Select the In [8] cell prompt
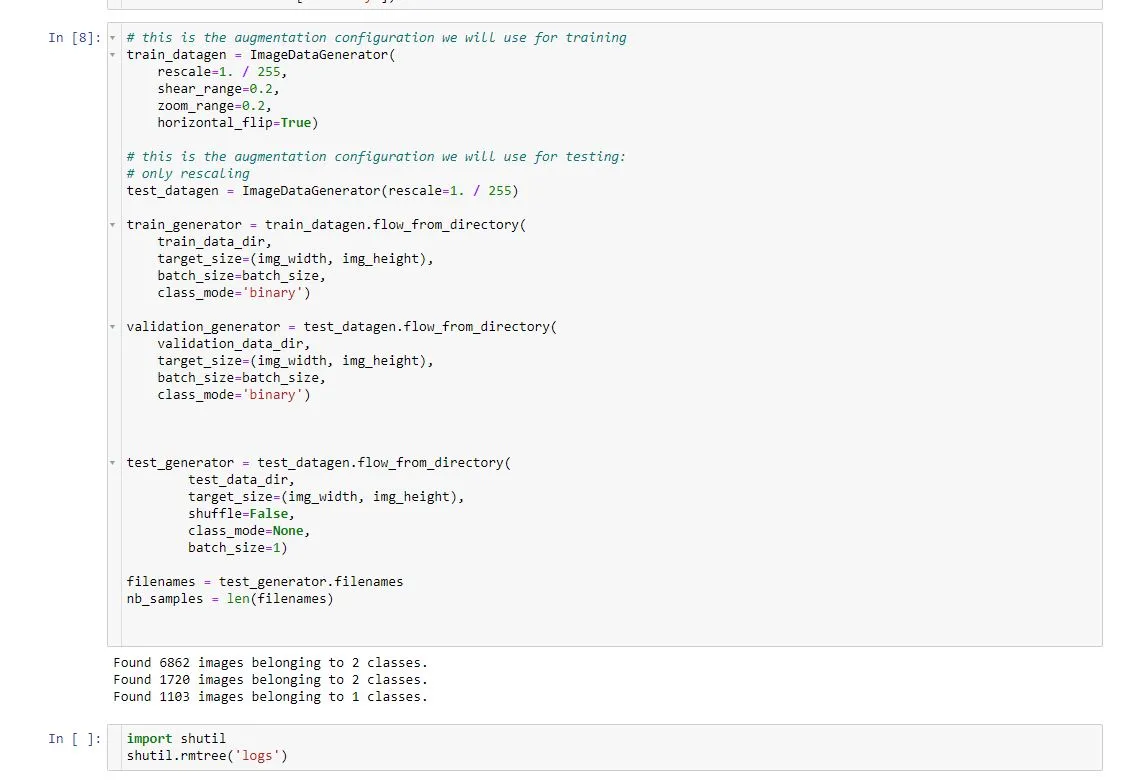This screenshot has width=1122, height=780. (74, 38)
